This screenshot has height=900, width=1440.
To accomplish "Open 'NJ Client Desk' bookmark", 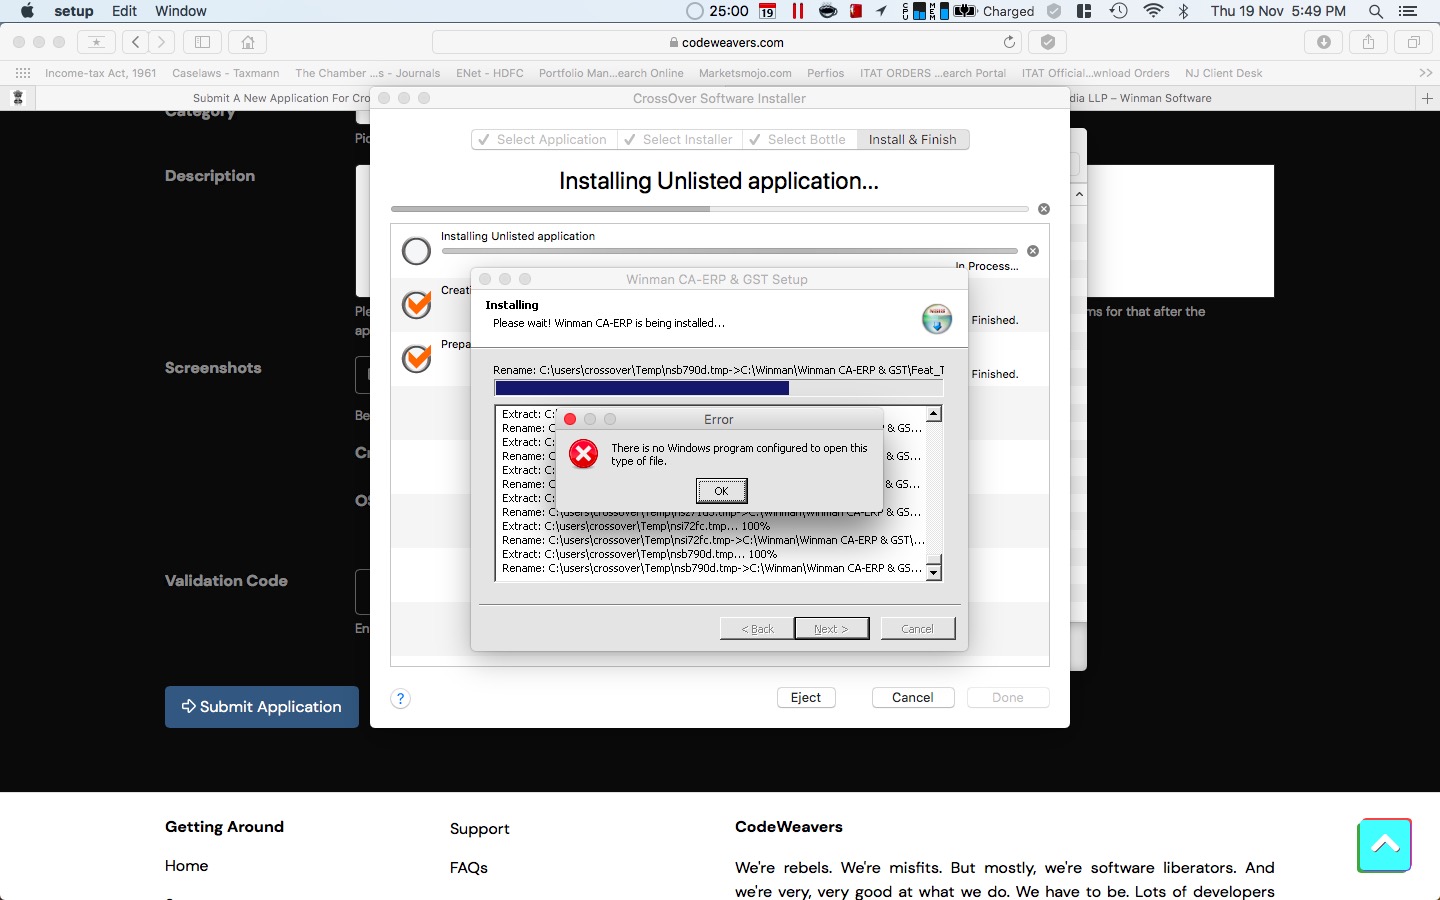I will tap(1224, 73).
